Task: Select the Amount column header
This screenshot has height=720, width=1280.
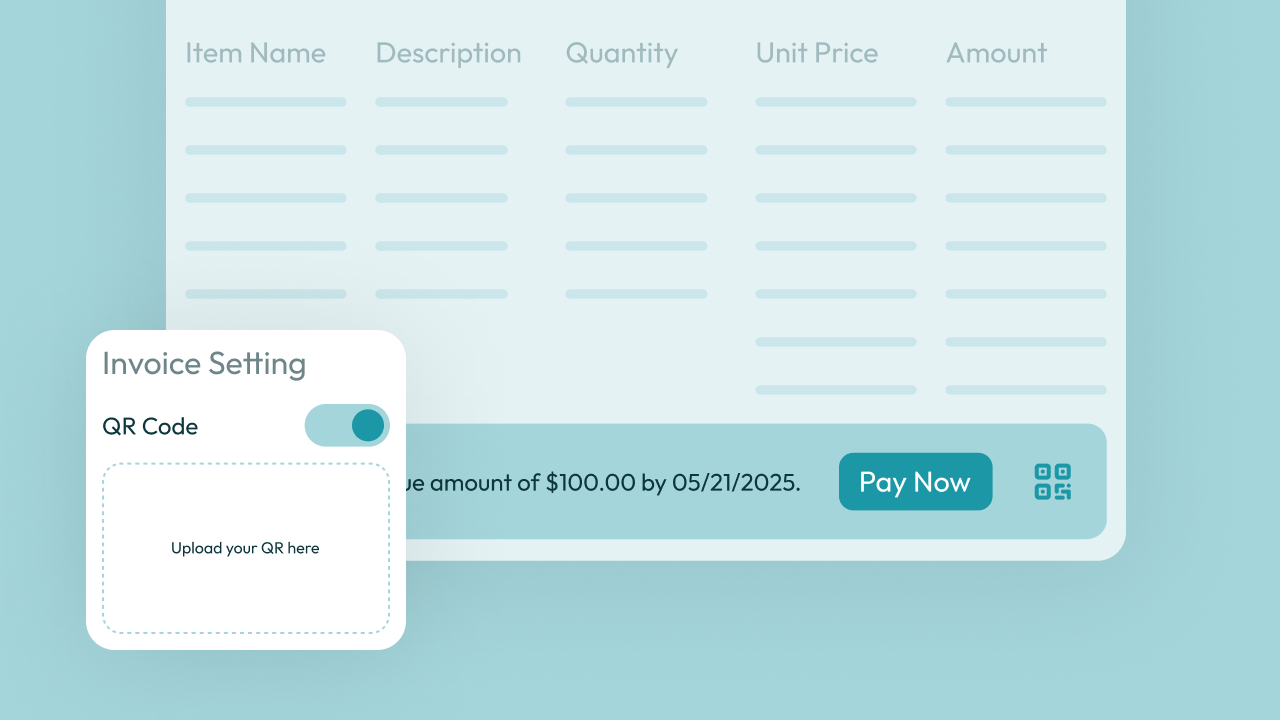Action: point(996,53)
